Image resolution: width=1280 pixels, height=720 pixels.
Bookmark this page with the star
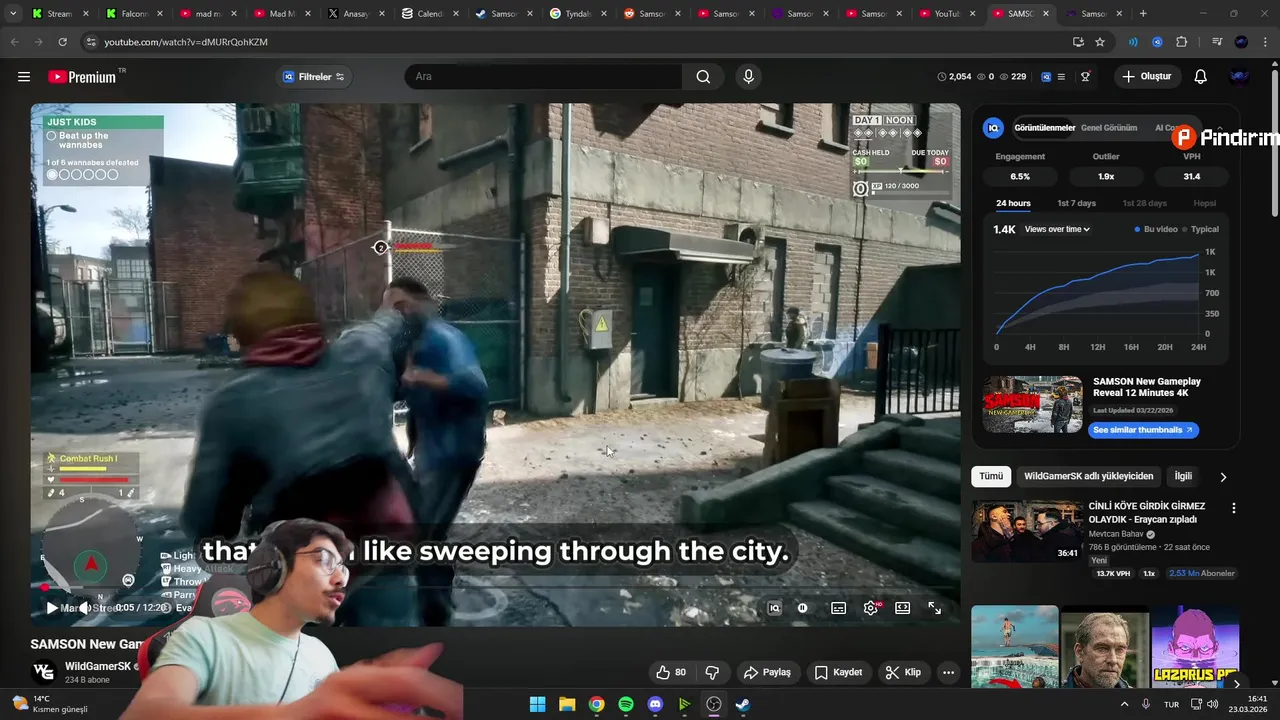point(1100,42)
